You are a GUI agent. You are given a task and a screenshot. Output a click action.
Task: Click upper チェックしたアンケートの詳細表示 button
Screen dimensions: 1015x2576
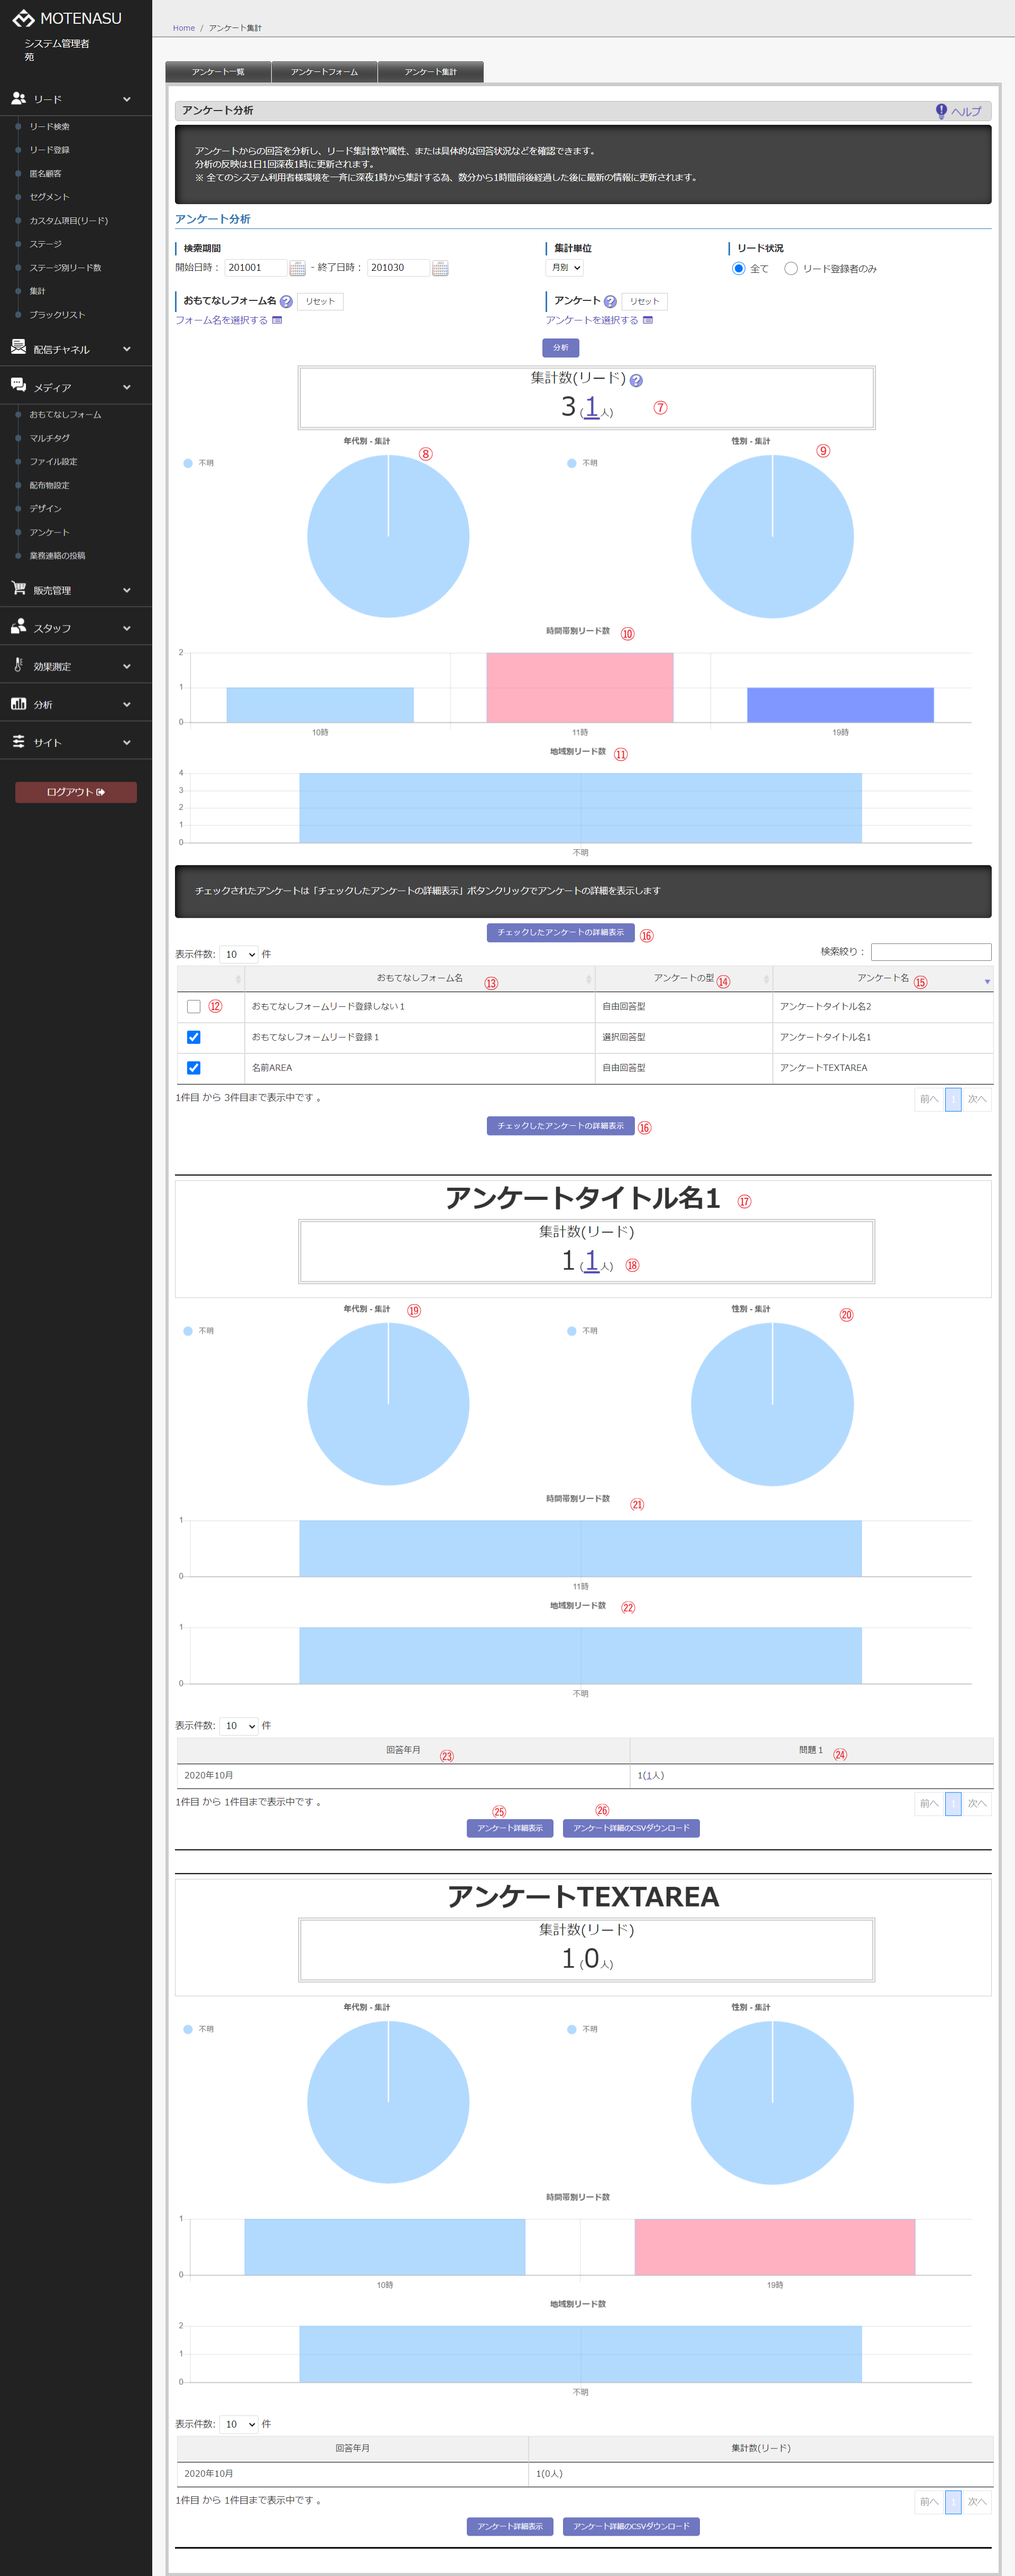[x=560, y=932]
